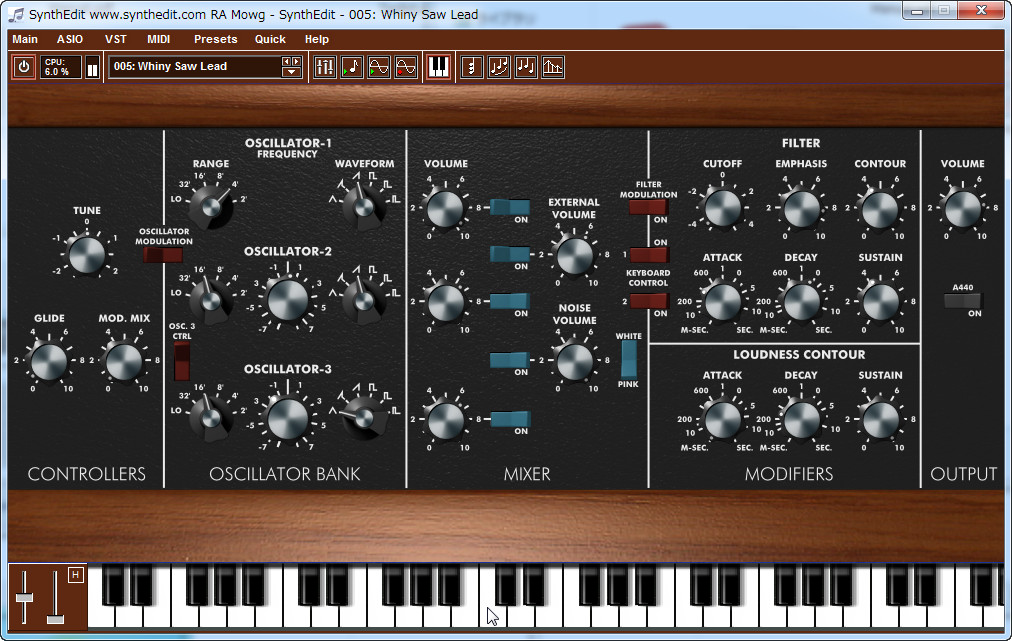Click the Mod. Mix knob
The width and height of the screenshot is (1012, 641).
tap(124, 361)
